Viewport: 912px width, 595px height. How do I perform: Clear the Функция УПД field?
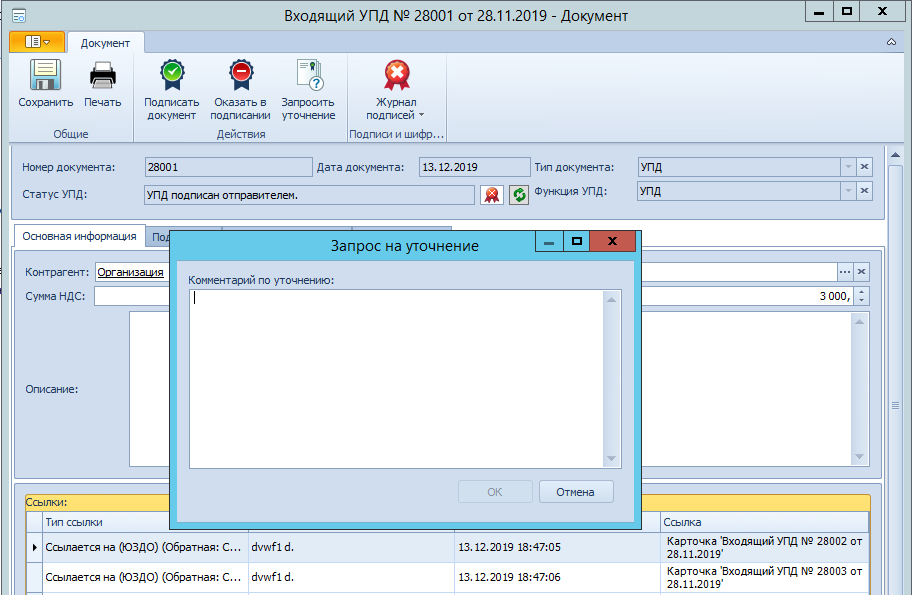coord(864,191)
